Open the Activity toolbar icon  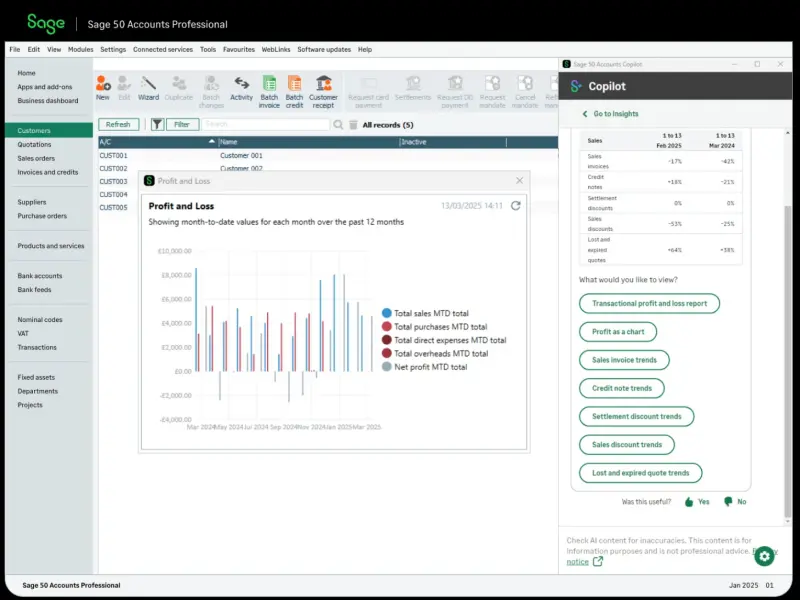(241, 86)
